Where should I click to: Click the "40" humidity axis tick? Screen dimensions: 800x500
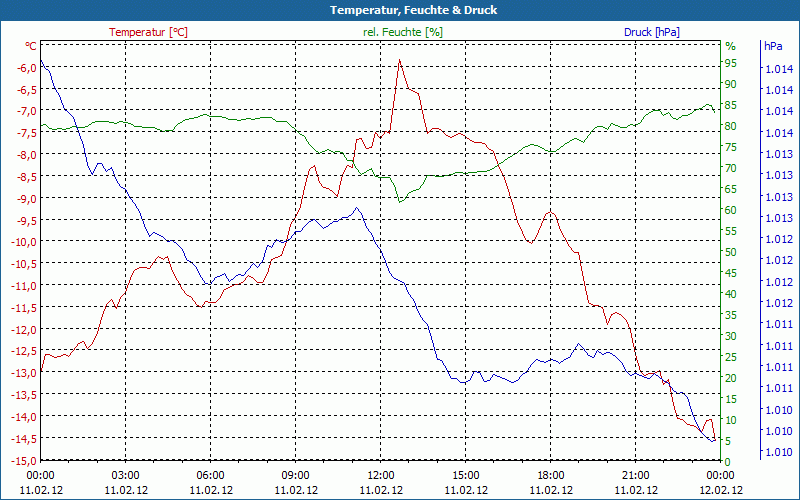click(x=731, y=294)
